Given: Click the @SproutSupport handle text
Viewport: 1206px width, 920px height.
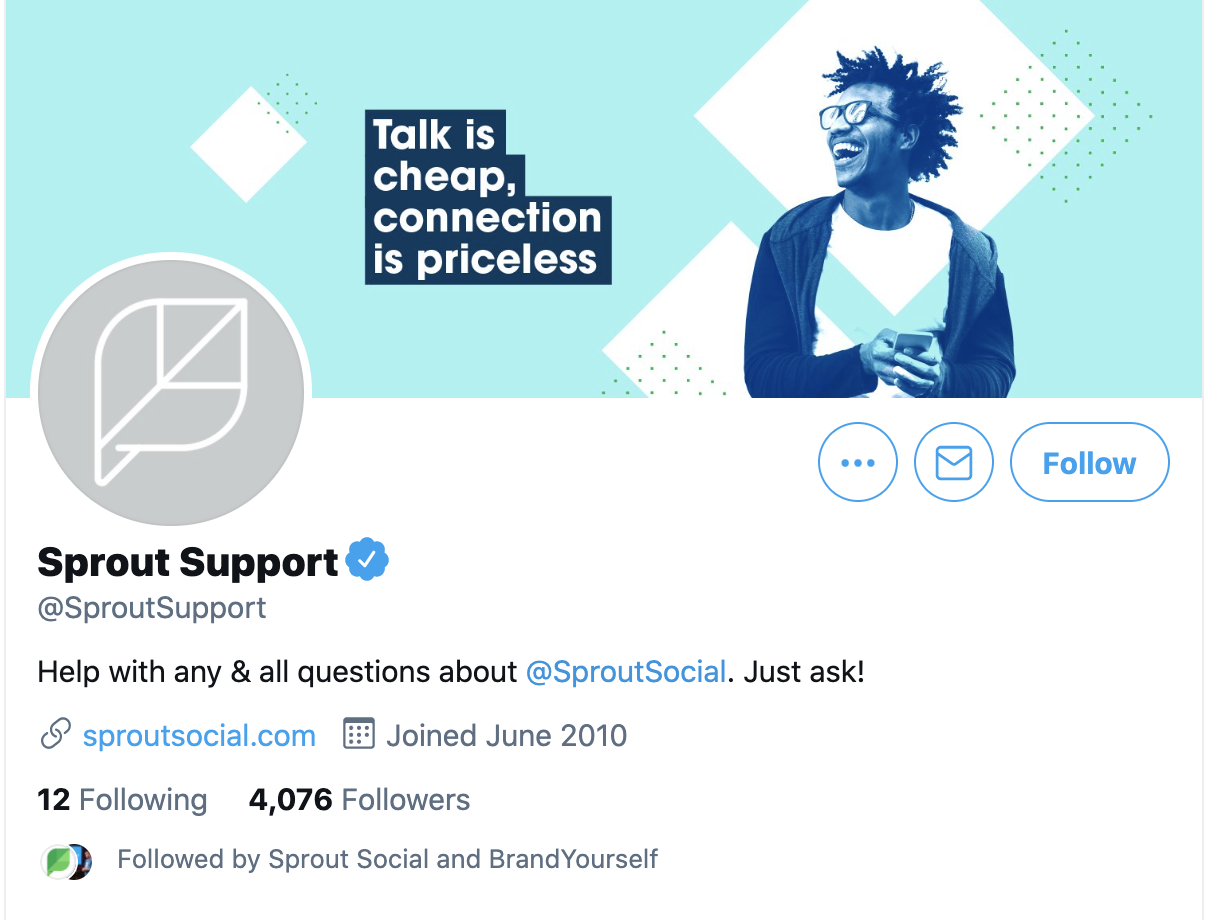Looking at the screenshot, I should point(152,608).
